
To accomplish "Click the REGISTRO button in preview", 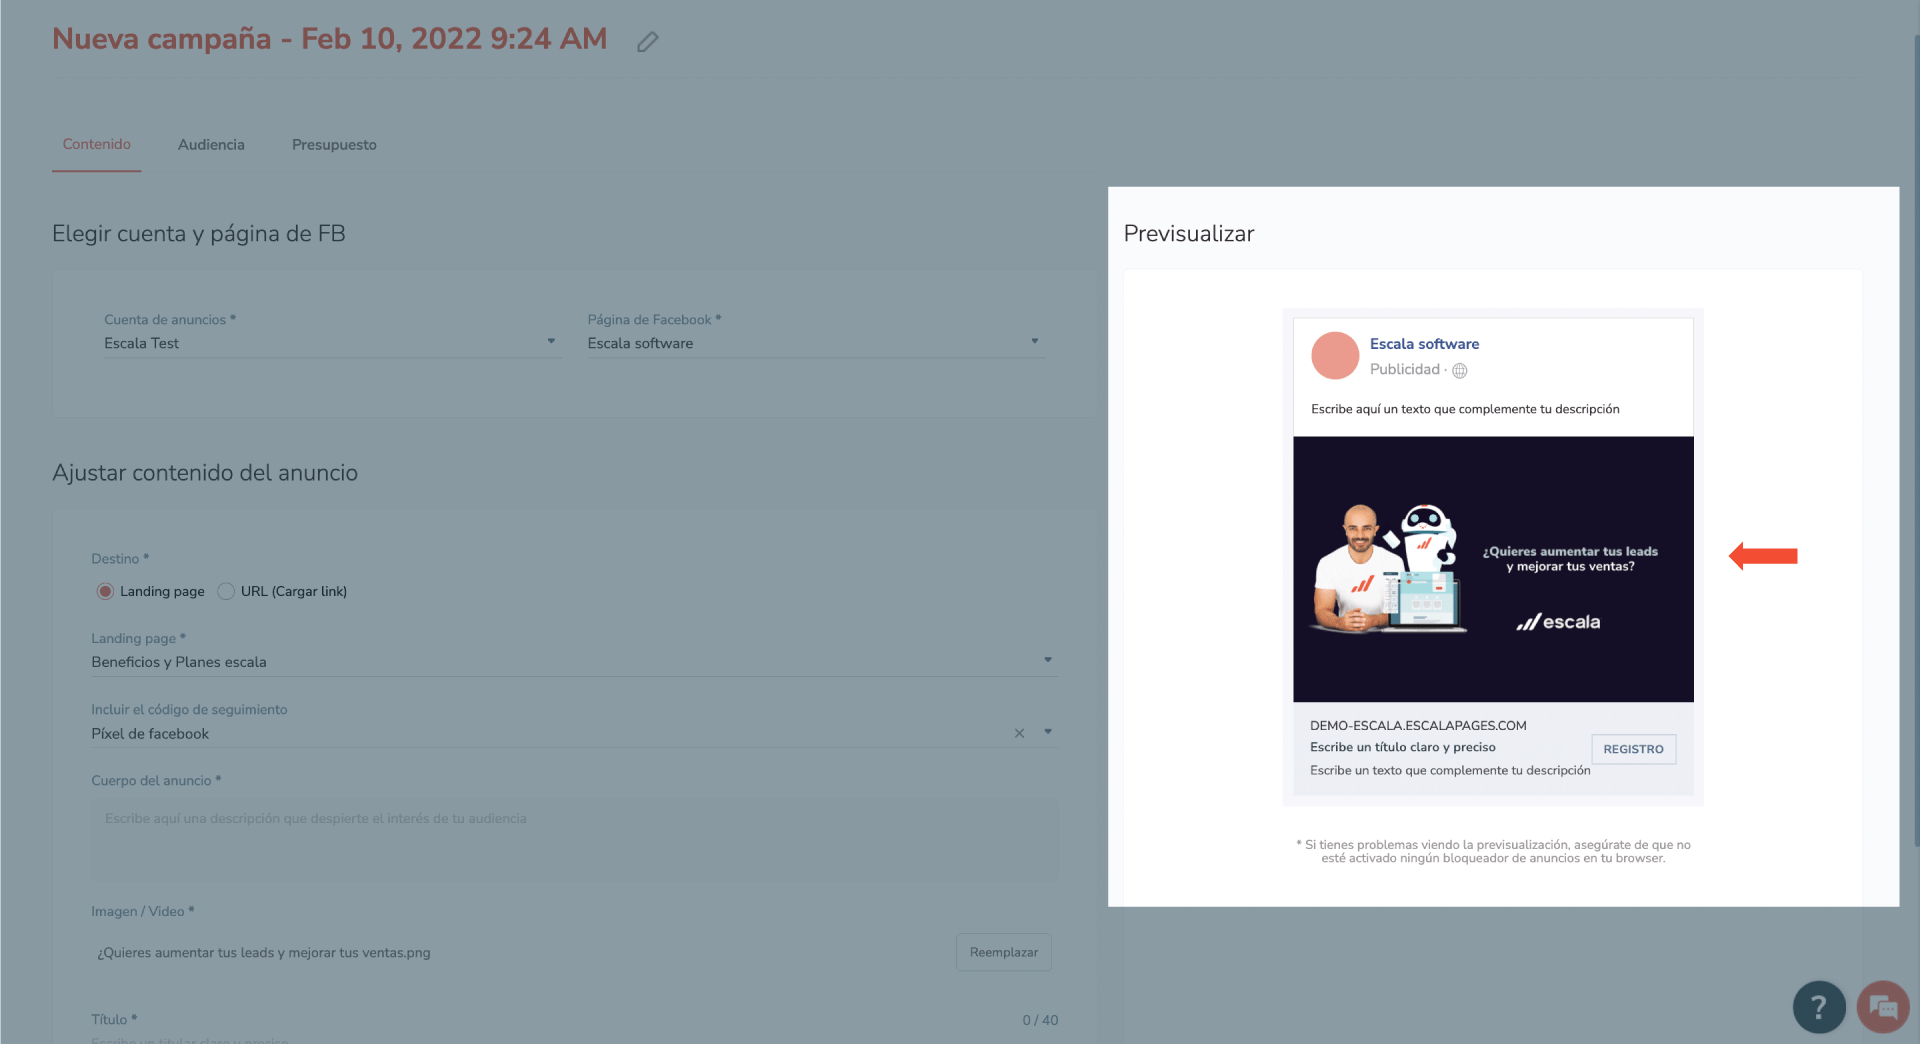I will (x=1633, y=749).
